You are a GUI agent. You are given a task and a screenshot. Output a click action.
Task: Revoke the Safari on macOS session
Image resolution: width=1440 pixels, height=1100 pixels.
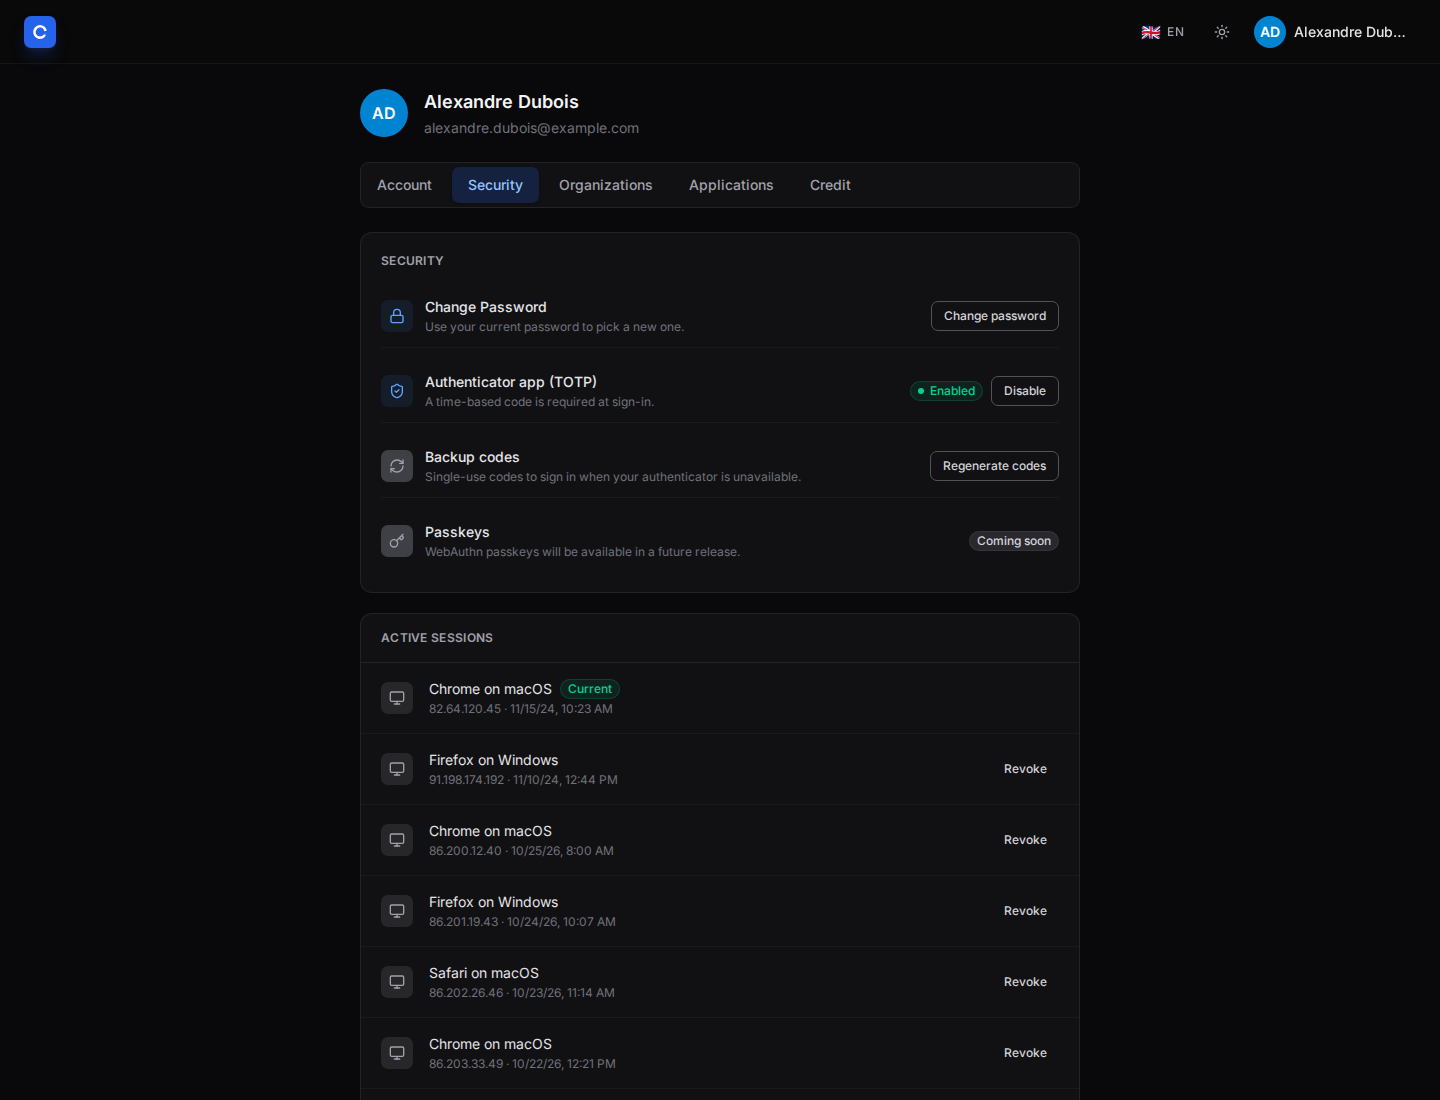1025,982
